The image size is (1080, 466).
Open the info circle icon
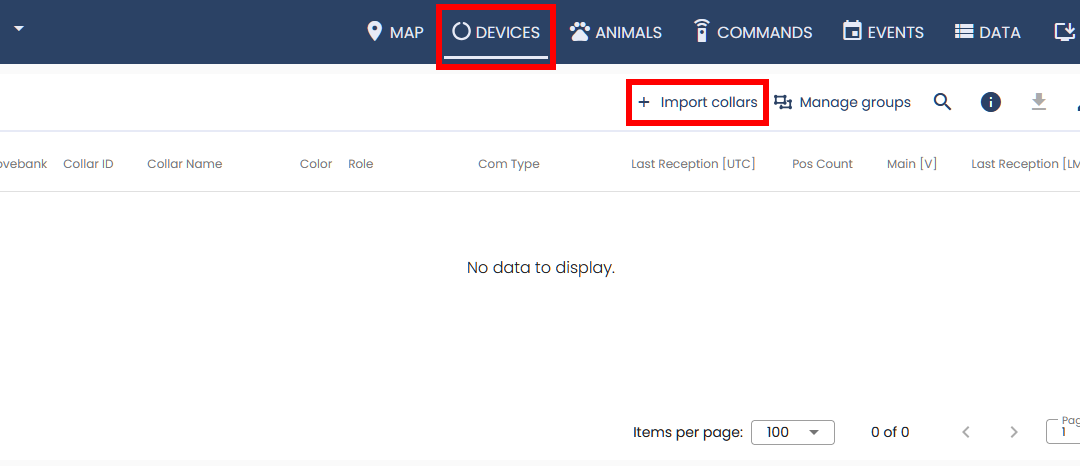pyautogui.click(x=991, y=102)
